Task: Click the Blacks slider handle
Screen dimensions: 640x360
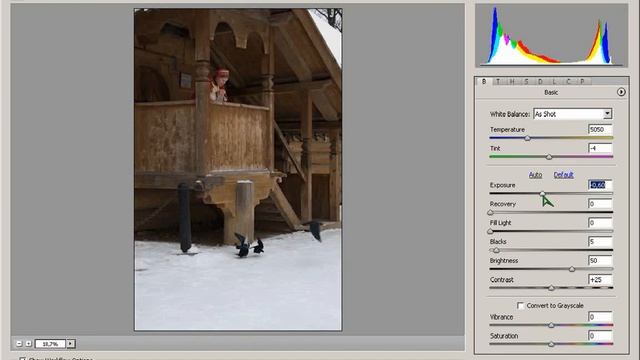Action: [496, 250]
